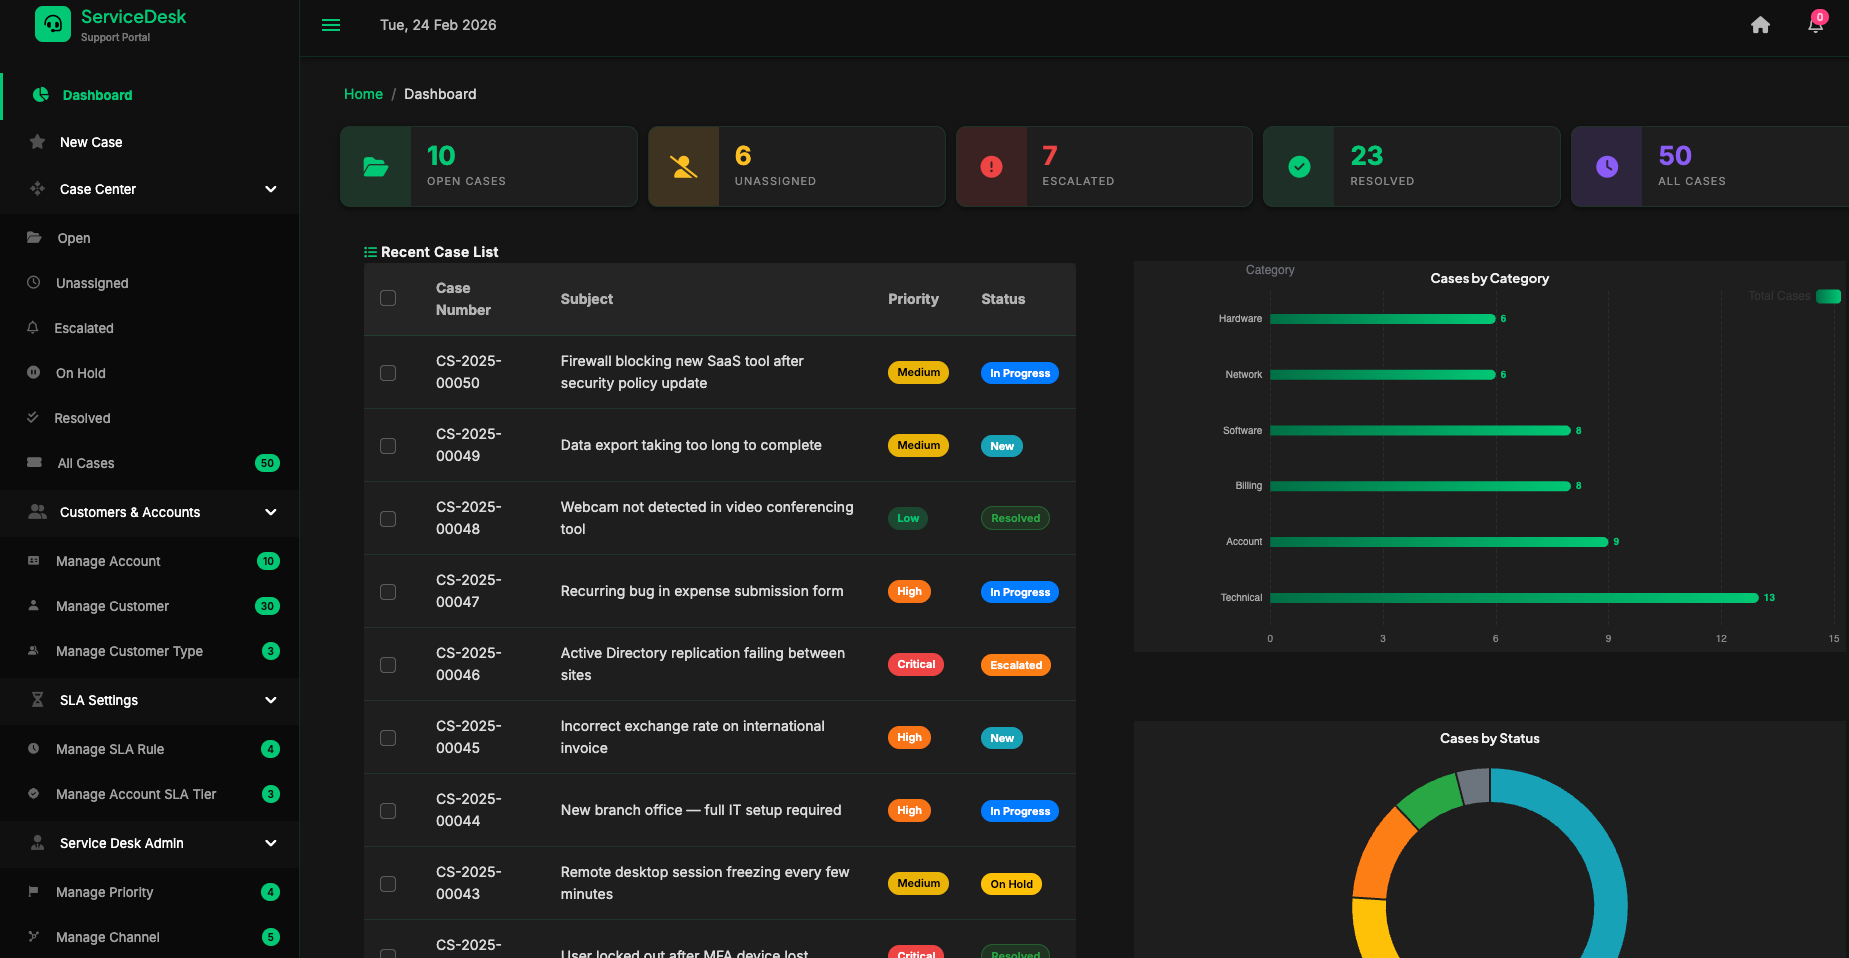This screenshot has height=958, width=1849.
Task: Click the Technical category bar in chart
Action: (x=1513, y=598)
